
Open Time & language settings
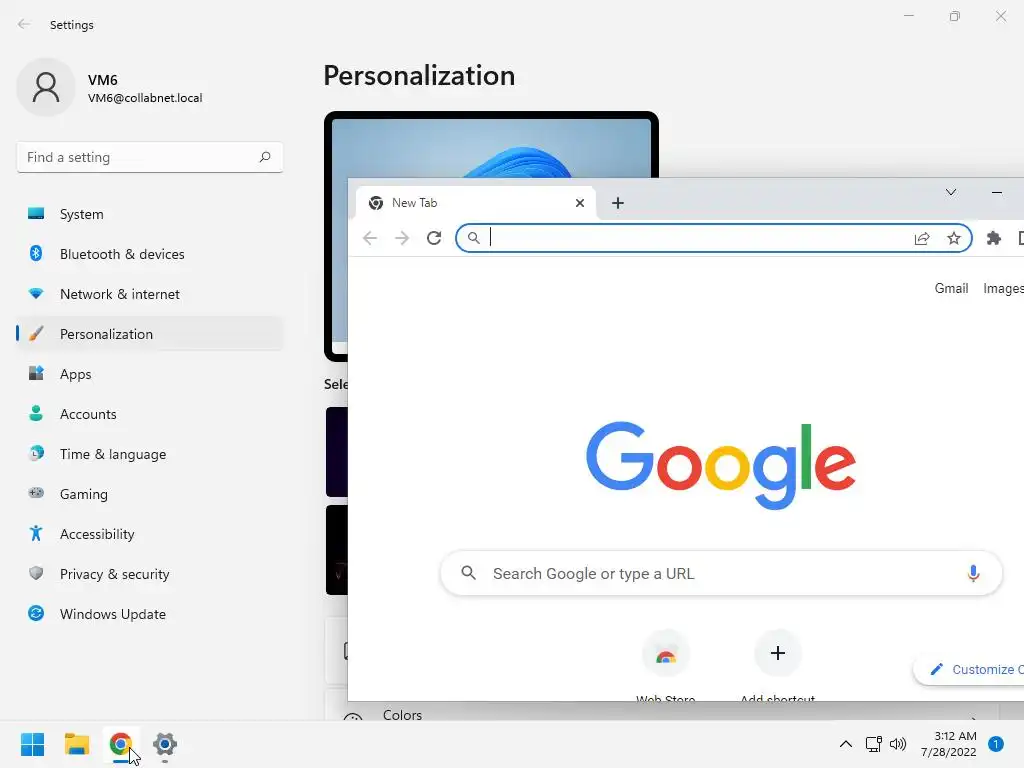[x=150, y=454]
